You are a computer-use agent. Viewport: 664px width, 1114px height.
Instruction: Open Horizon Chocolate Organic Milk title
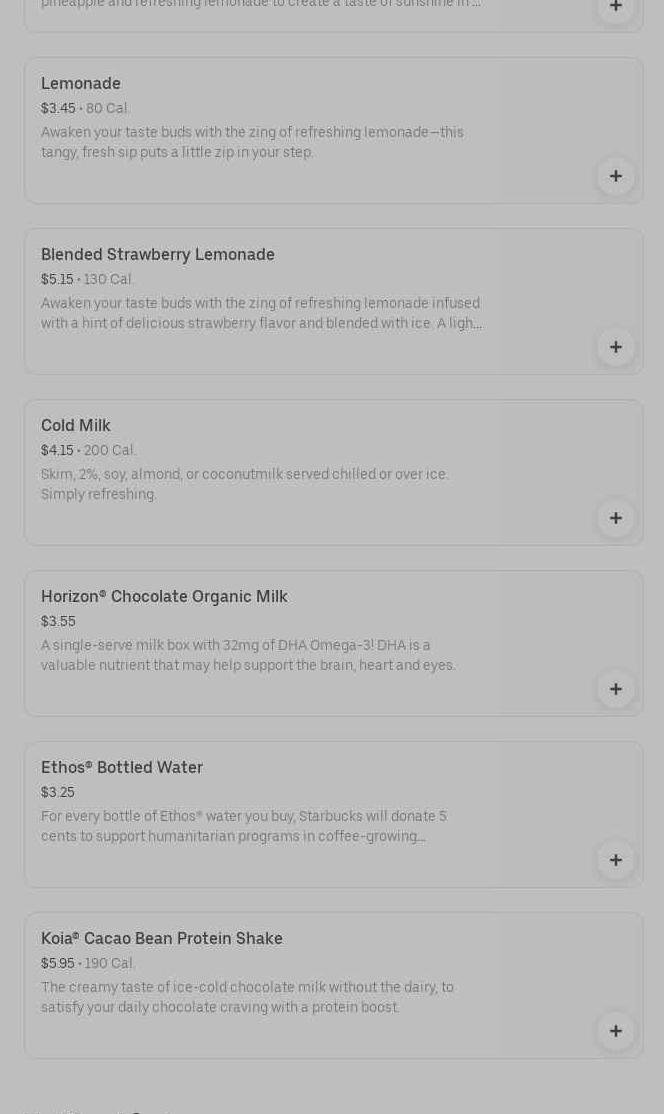click(164, 597)
